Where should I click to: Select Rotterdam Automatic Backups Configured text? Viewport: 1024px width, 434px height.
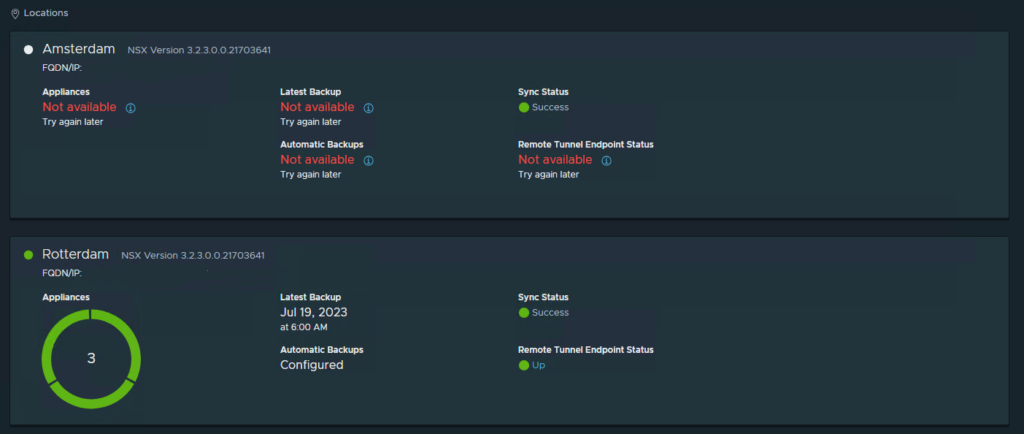click(x=312, y=365)
